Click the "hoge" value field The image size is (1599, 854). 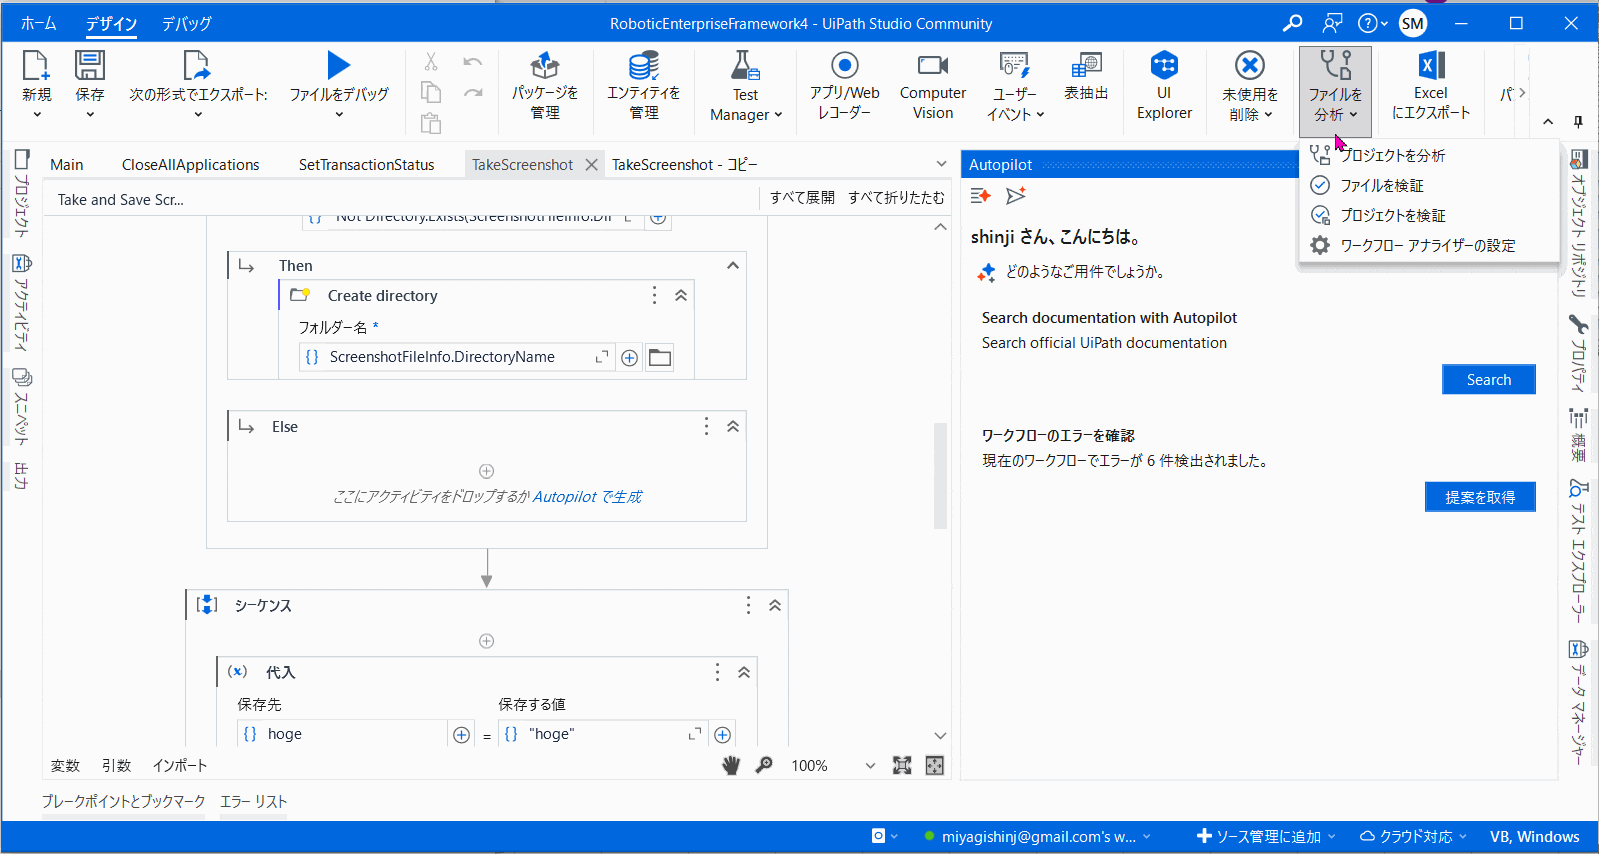[x=603, y=735]
